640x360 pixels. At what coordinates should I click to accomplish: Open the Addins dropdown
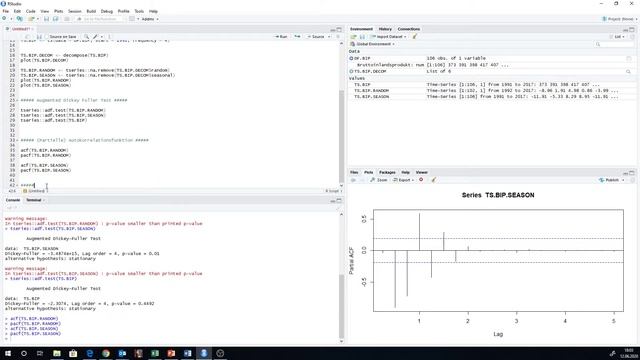coord(150,19)
